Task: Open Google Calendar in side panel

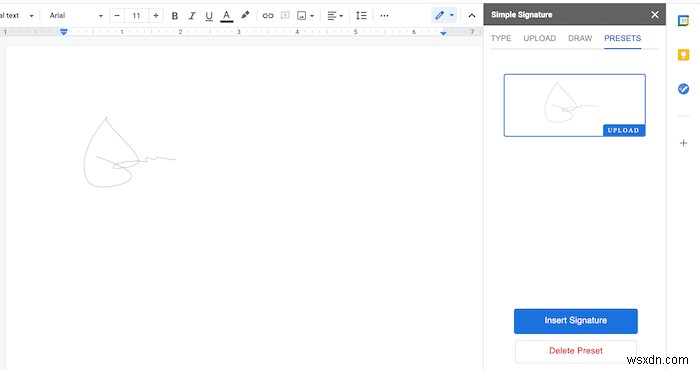Action: click(x=683, y=21)
